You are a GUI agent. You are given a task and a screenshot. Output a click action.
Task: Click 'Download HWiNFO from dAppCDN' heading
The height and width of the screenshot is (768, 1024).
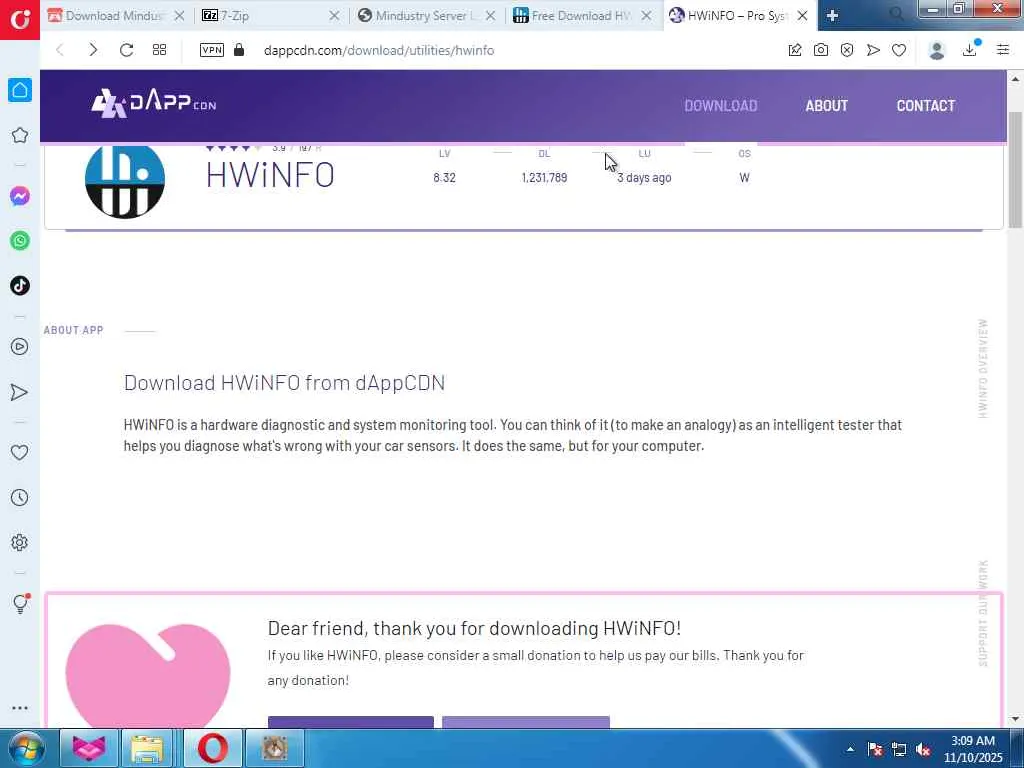[284, 383]
